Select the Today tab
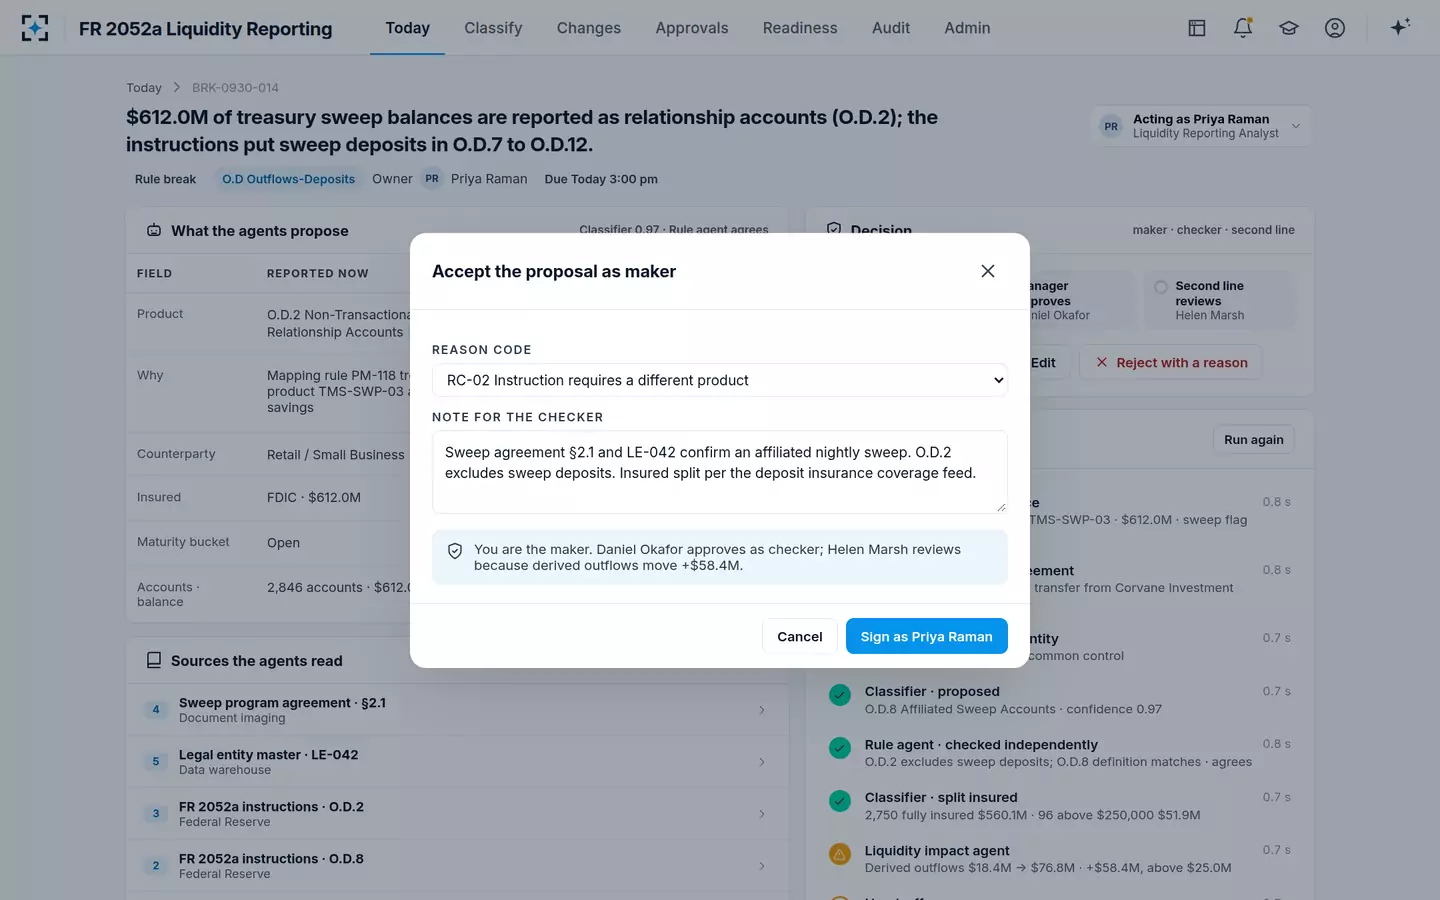The width and height of the screenshot is (1440, 900). point(407,28)
